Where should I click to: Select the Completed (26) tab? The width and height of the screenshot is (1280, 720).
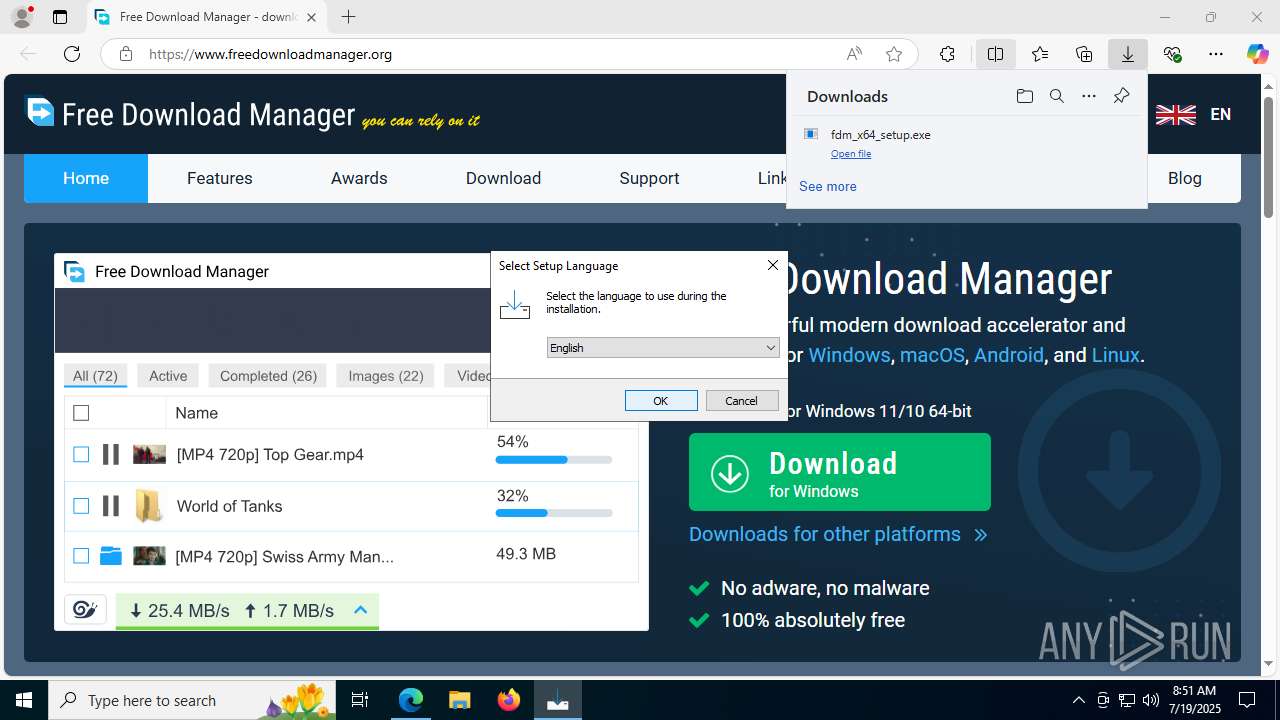pyautogui.click(x=268, y=376)
